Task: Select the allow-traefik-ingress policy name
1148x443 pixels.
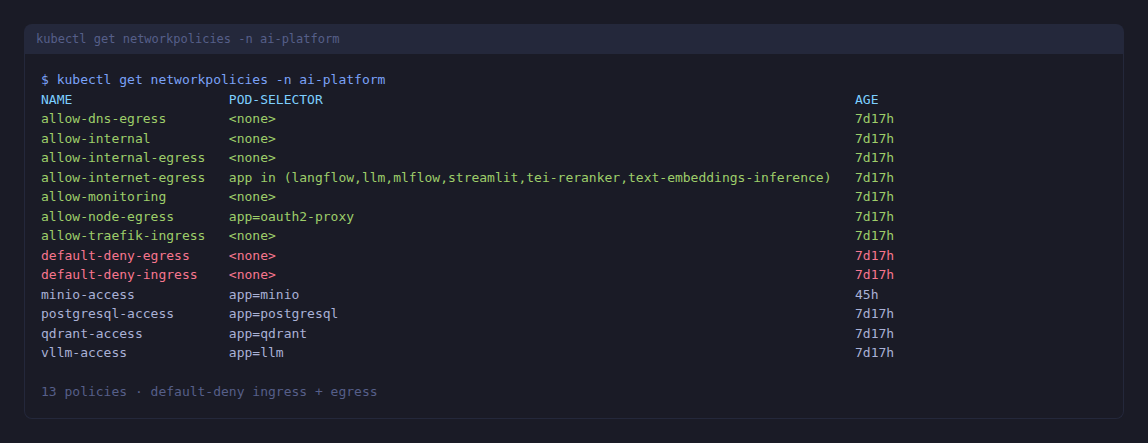Action: coord(123,236)
